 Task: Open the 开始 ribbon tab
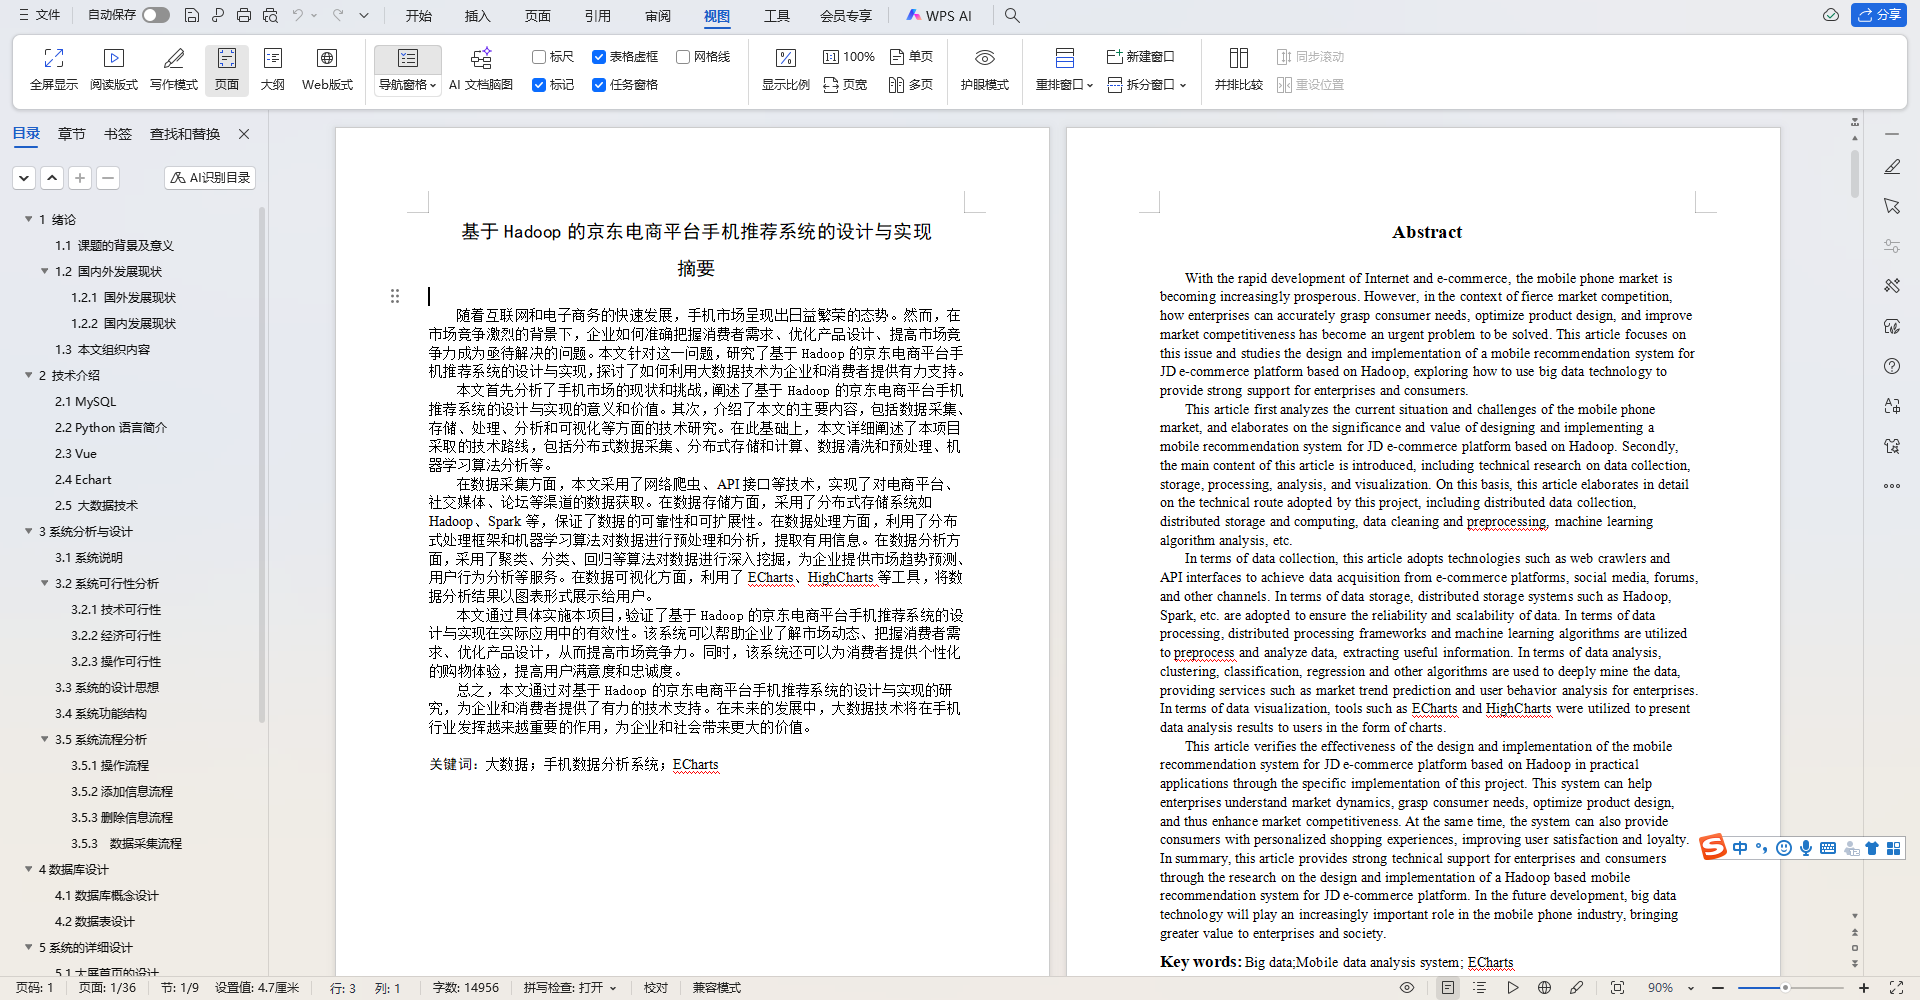(x=419, y=16)
